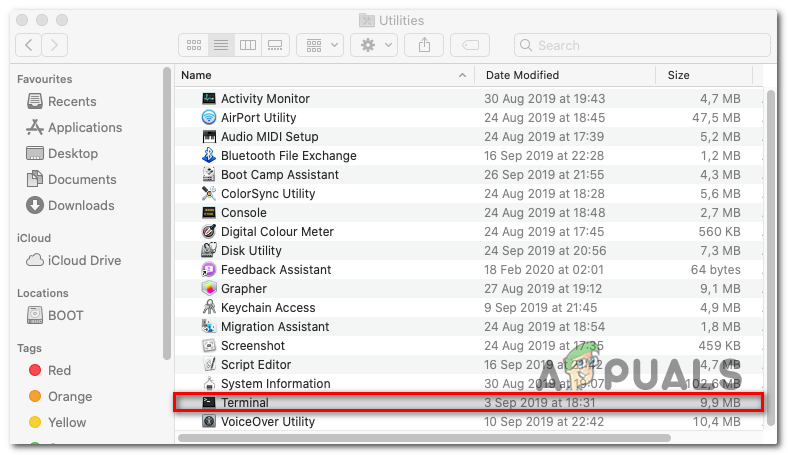Click the "47,5 MB" size value

(x=716, y=118)
